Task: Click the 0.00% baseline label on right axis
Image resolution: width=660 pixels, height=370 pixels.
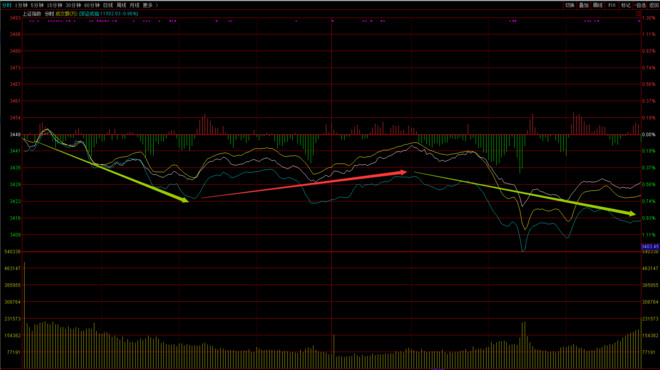Action: point(649,135)
